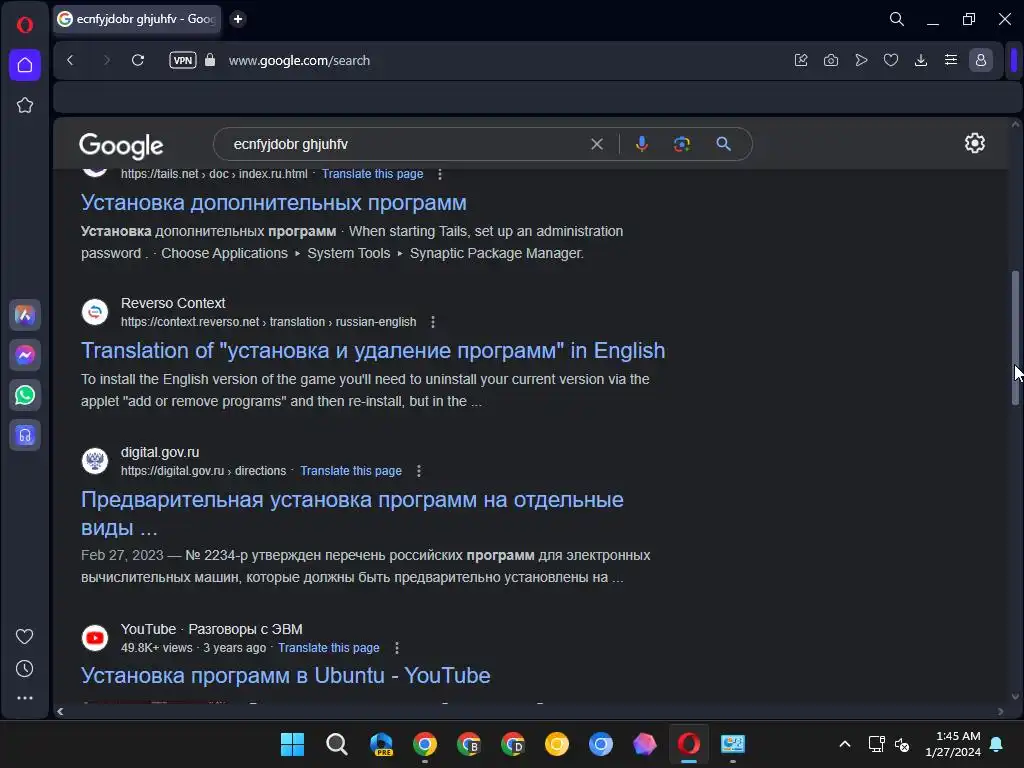Add page to bookmarks heart icon
Screen dimensions: 1024x768
(x=891, y=60)
